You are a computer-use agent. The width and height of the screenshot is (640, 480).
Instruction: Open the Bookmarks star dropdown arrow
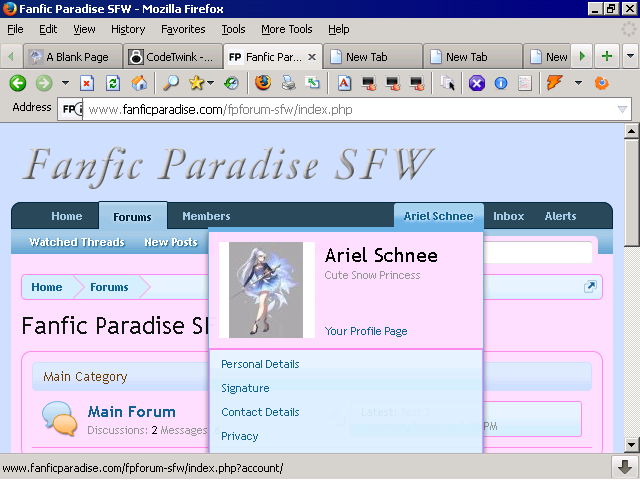point(210,83)
